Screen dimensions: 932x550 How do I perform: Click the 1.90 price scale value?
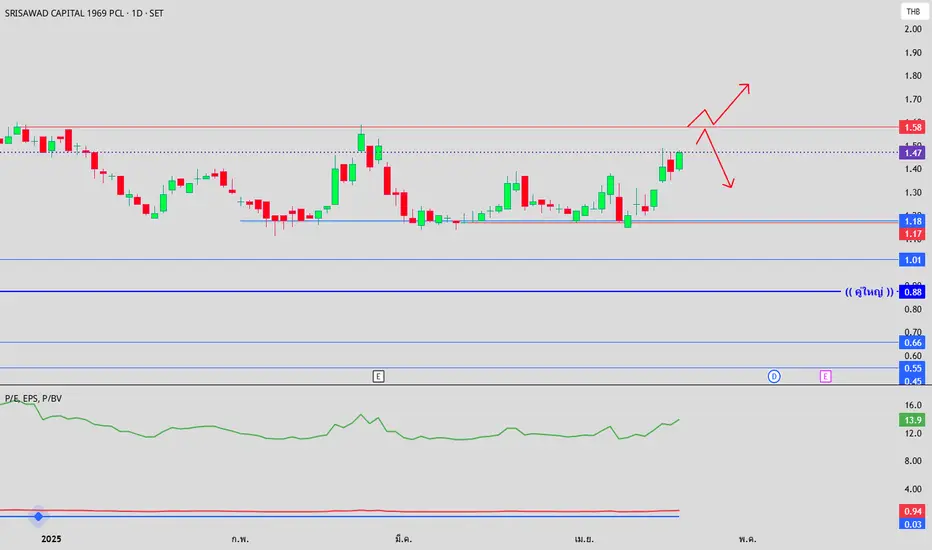[x=913, y=53]
